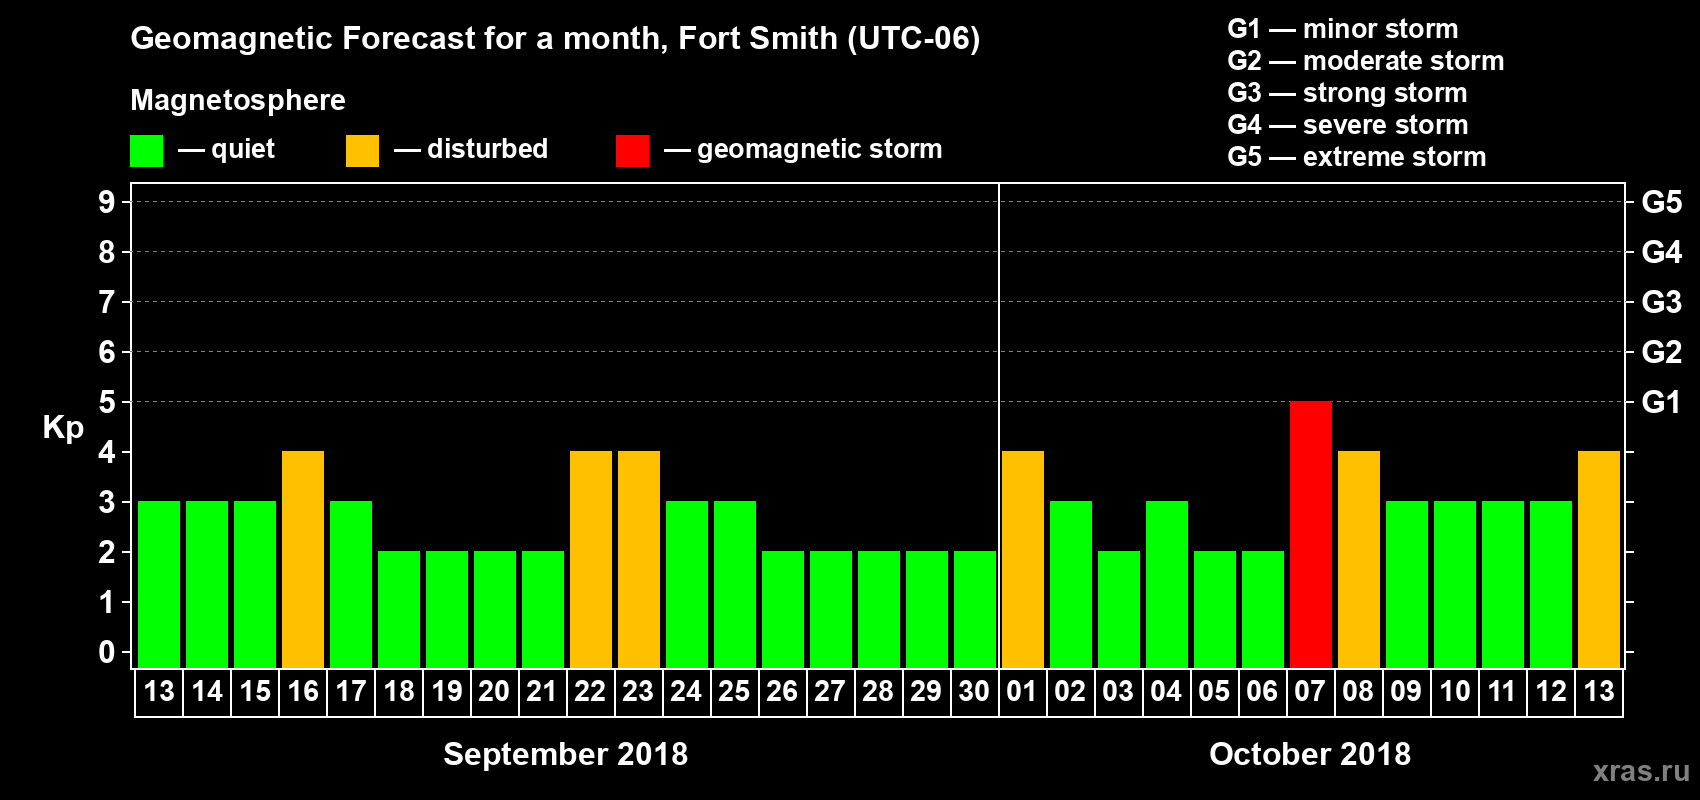The image size is (1700, 800).
Task: Click the red geomagnetic storm legend swatch
Action: 633,151
